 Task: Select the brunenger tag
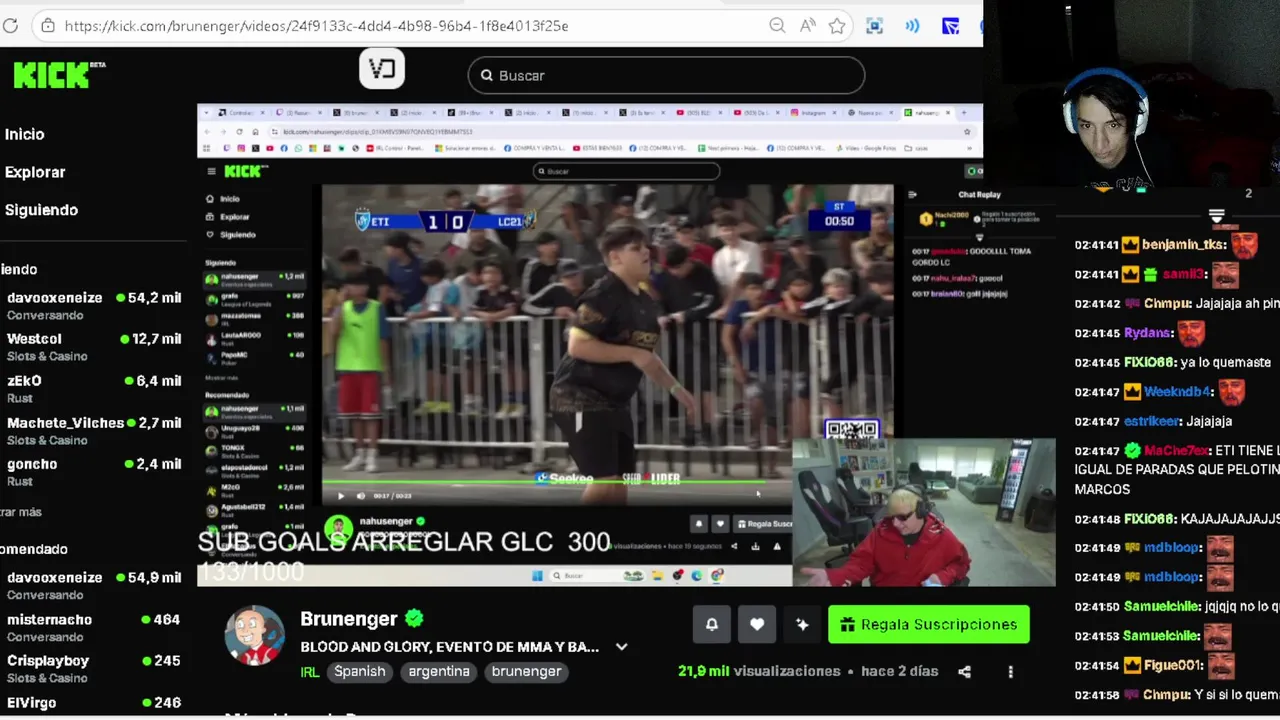(526, 671)
